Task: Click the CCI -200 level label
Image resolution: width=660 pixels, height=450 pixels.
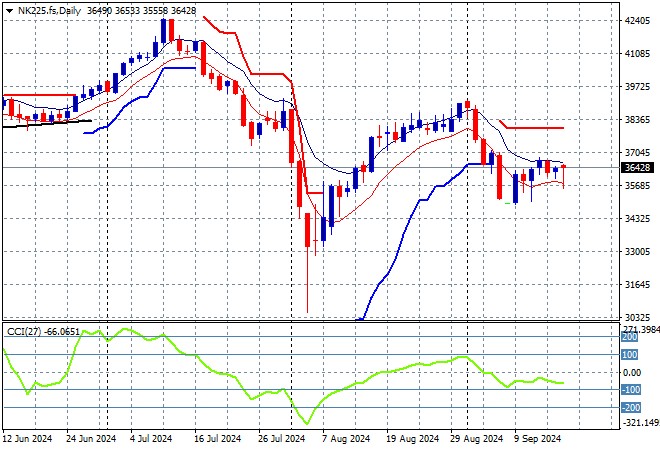Action: (631, 407)
